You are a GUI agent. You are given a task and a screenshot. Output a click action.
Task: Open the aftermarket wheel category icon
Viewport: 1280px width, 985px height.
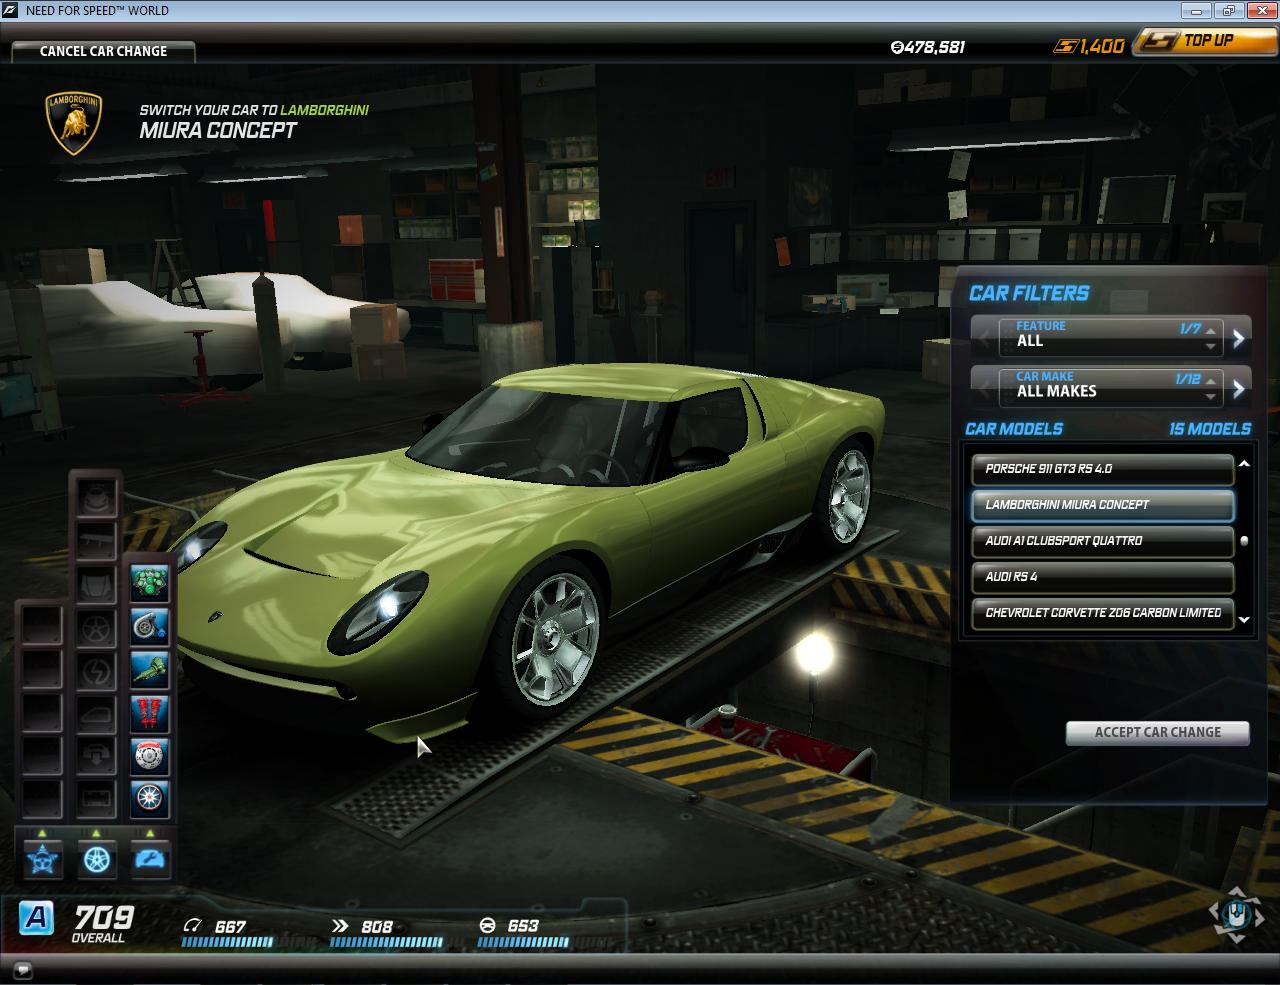point(97,859)
